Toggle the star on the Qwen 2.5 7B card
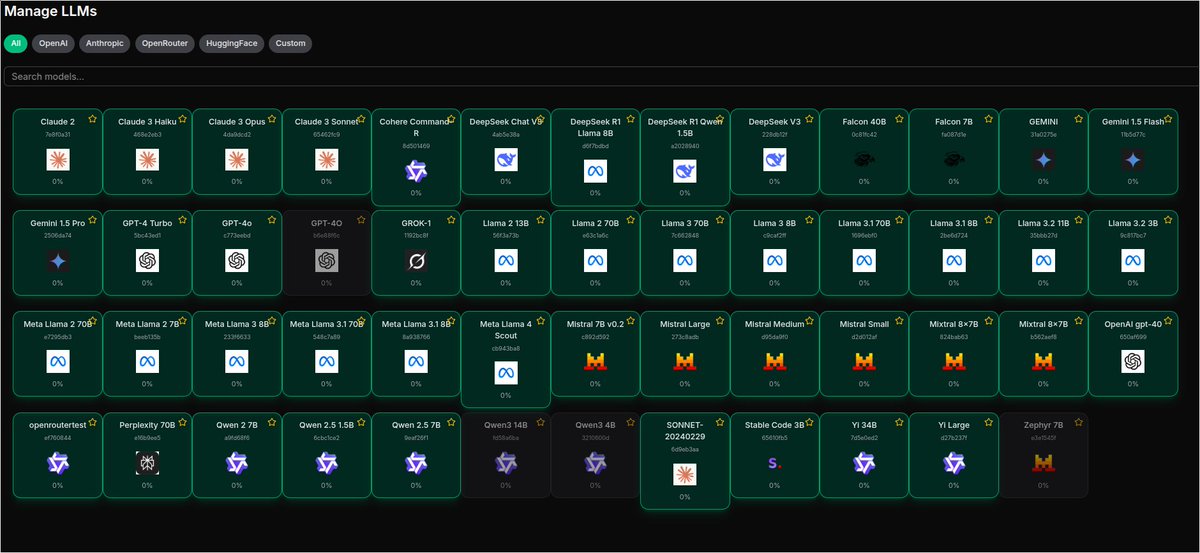The height and width of the screenshot is (553, 1200). coord(450,421)
